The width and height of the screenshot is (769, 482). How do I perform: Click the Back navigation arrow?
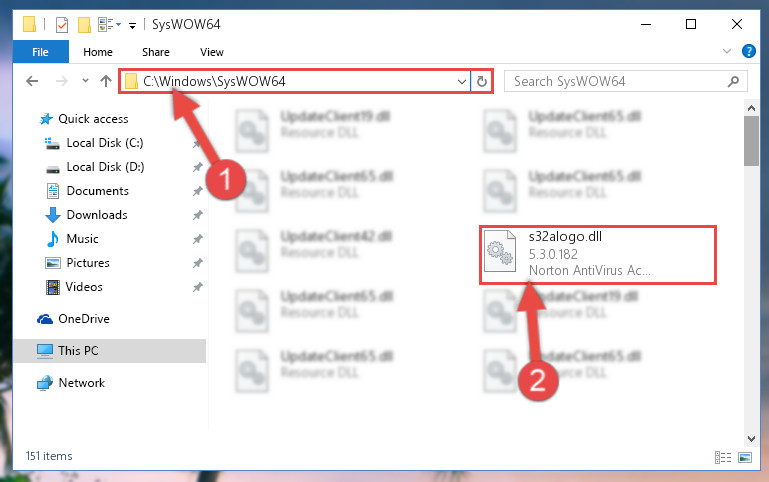[32, 81]
